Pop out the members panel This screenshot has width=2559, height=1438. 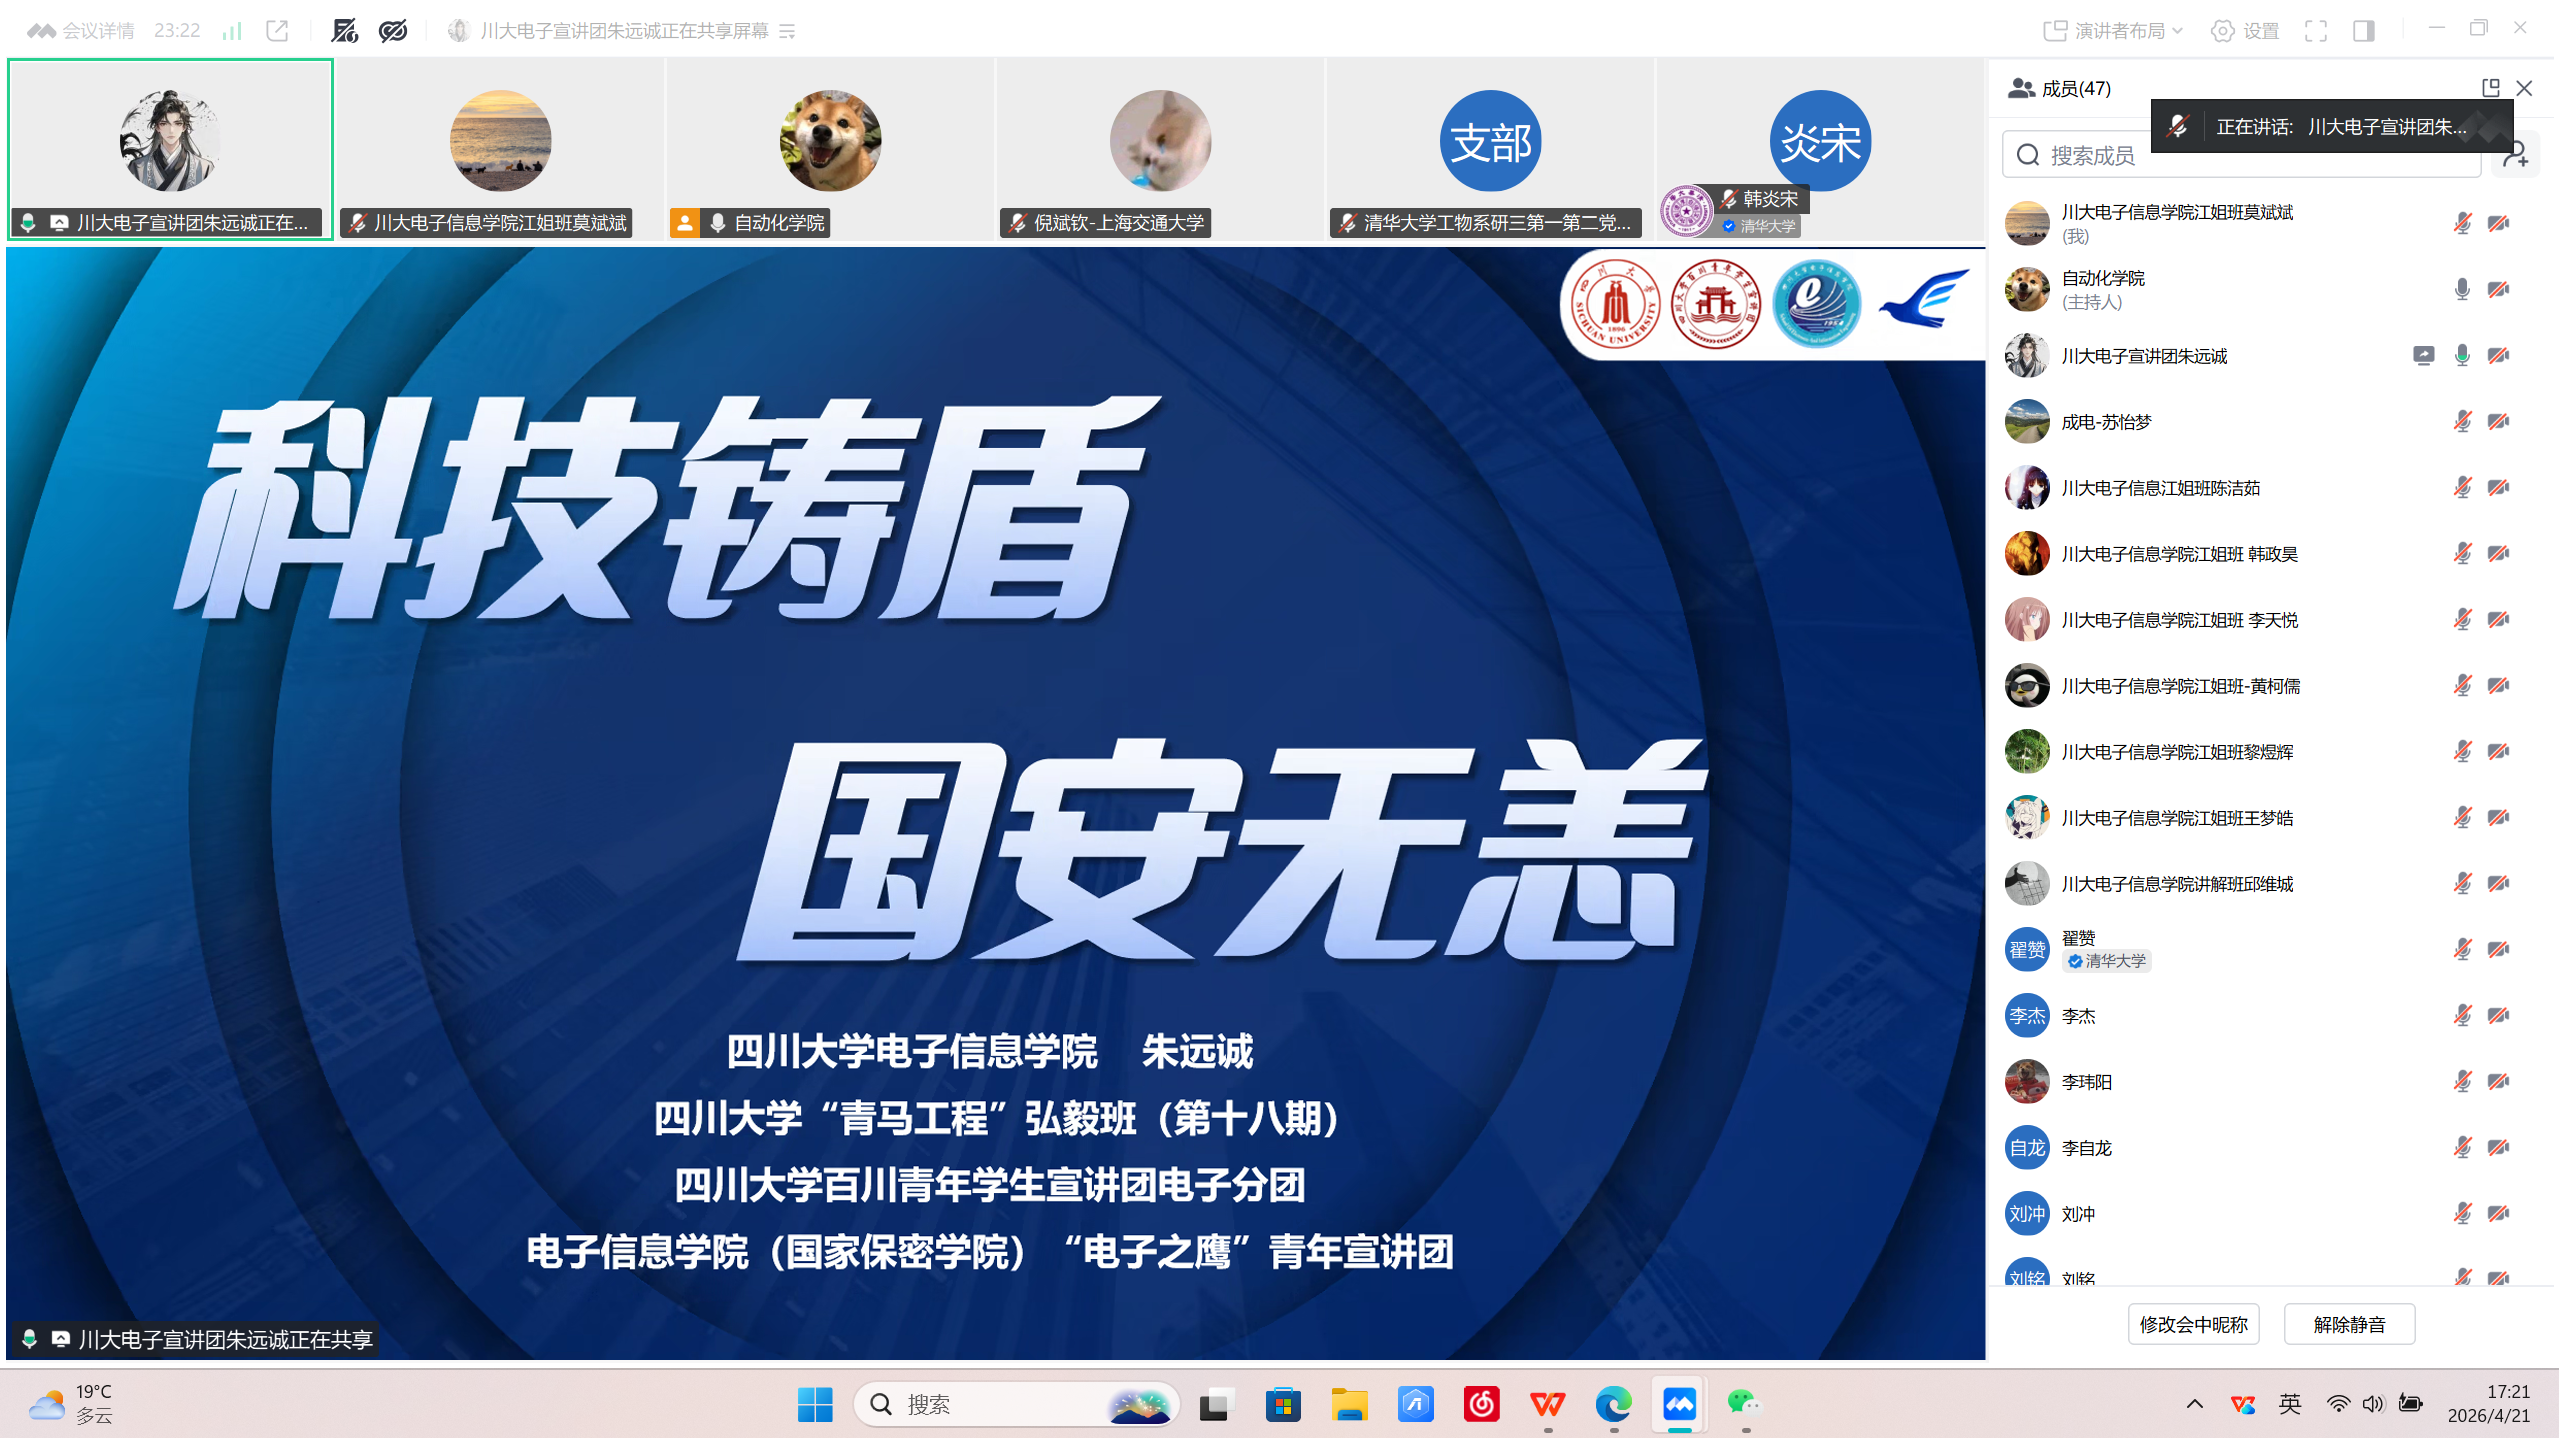[2490, 88]
